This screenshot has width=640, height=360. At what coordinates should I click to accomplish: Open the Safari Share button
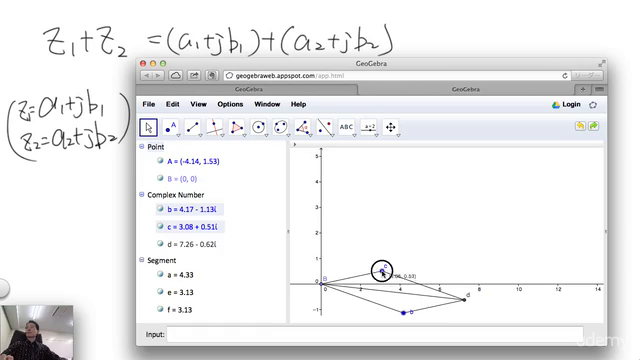194,76
